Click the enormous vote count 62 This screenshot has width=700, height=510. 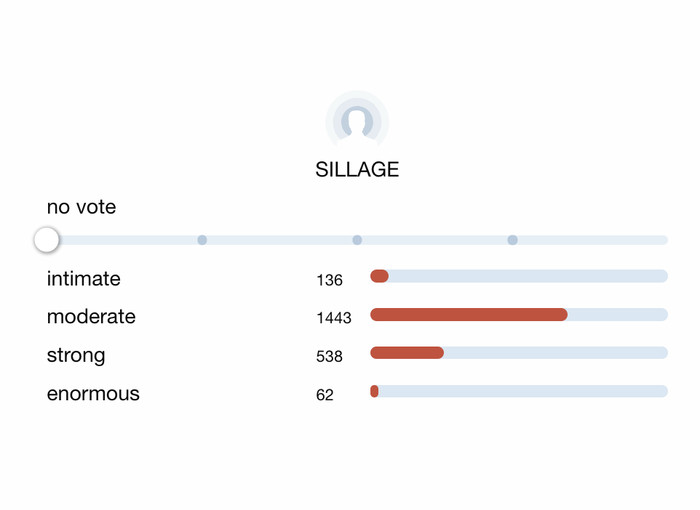pyautogui.click(x=325, y=395)
